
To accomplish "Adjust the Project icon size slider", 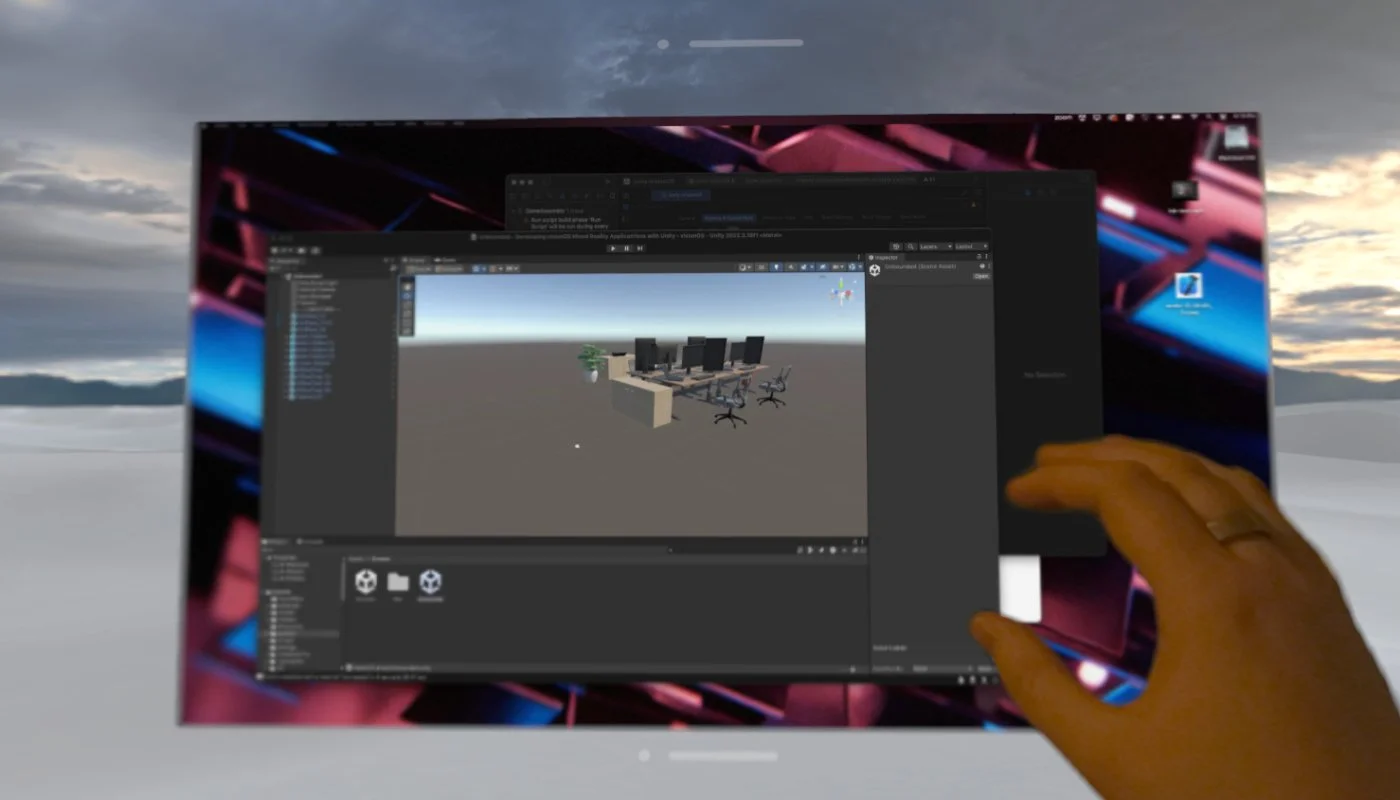I will [x=852, y=669].
